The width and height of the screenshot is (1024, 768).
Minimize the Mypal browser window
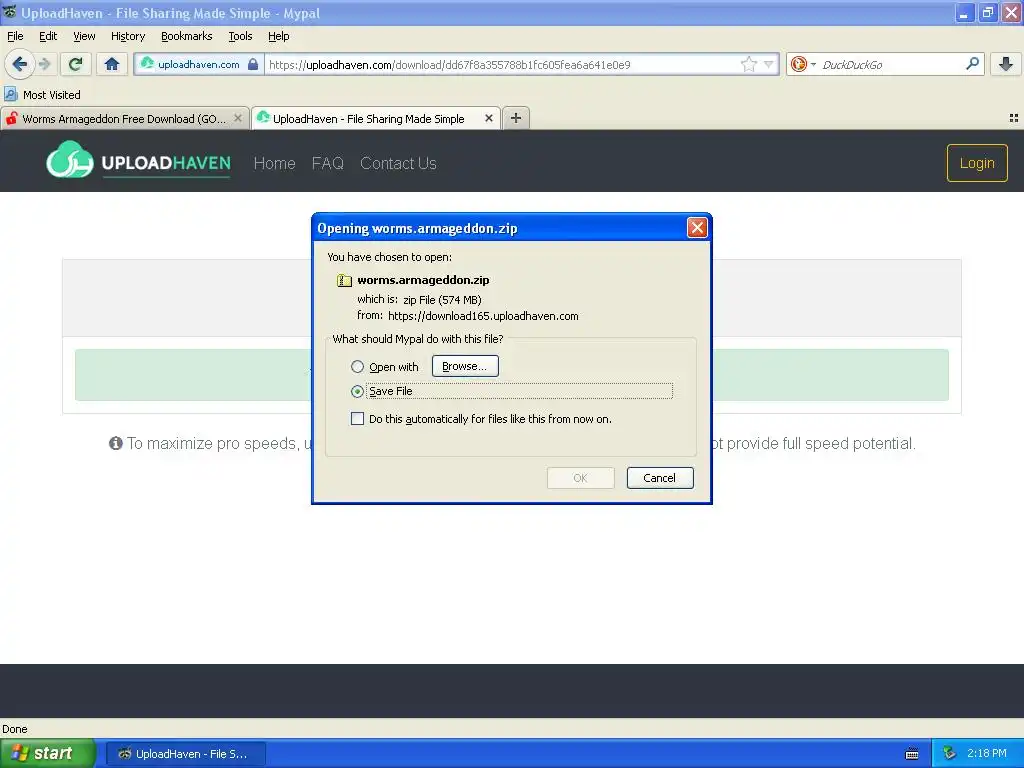(x=965, y=12)
